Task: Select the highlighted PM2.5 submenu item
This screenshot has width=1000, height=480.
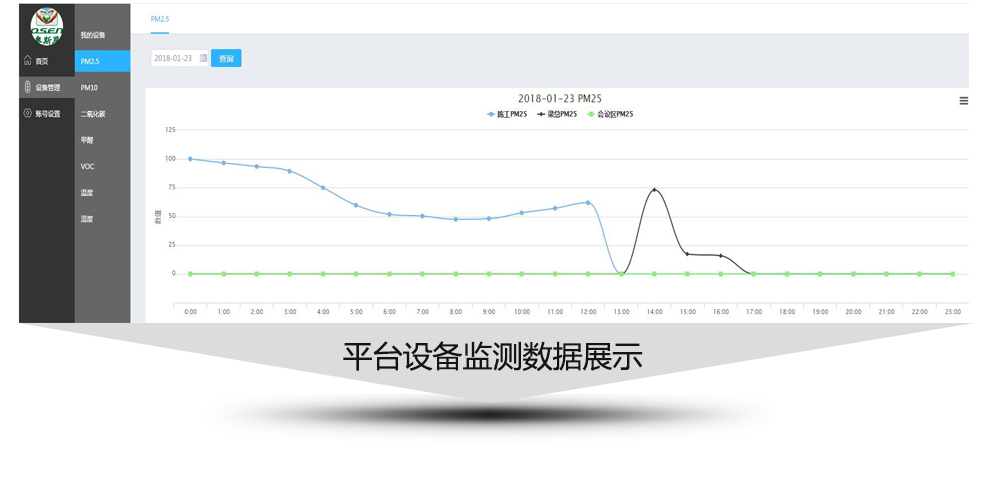Action: (x=91, y=61)
